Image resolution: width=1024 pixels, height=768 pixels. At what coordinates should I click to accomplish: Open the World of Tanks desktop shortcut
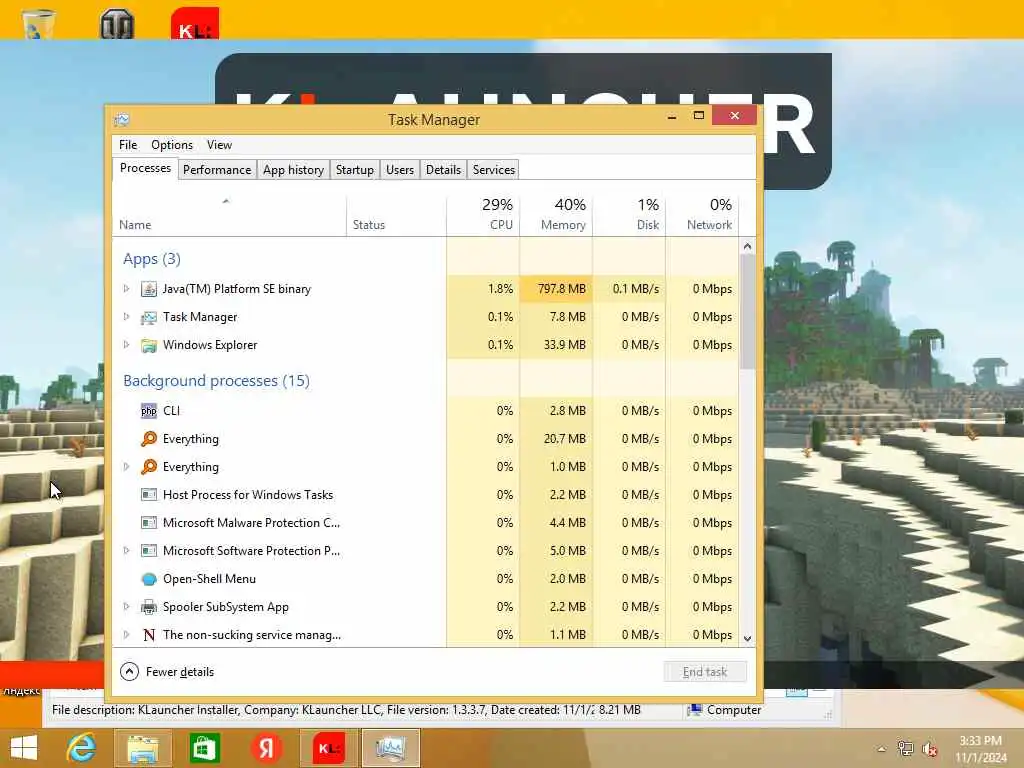pos(118,24)
